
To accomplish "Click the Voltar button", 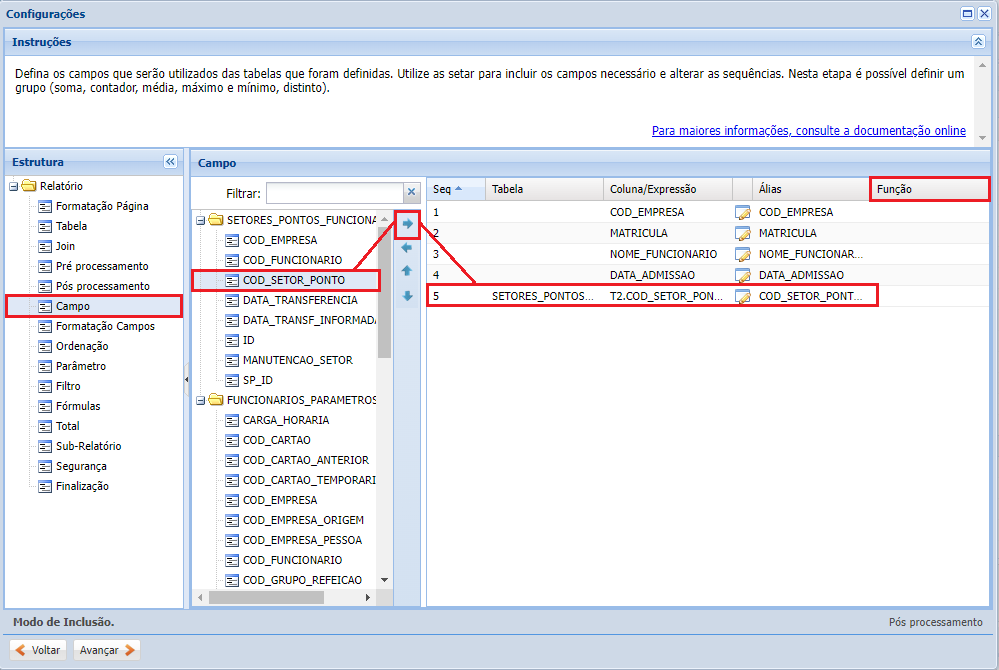I will pos(38,650).
